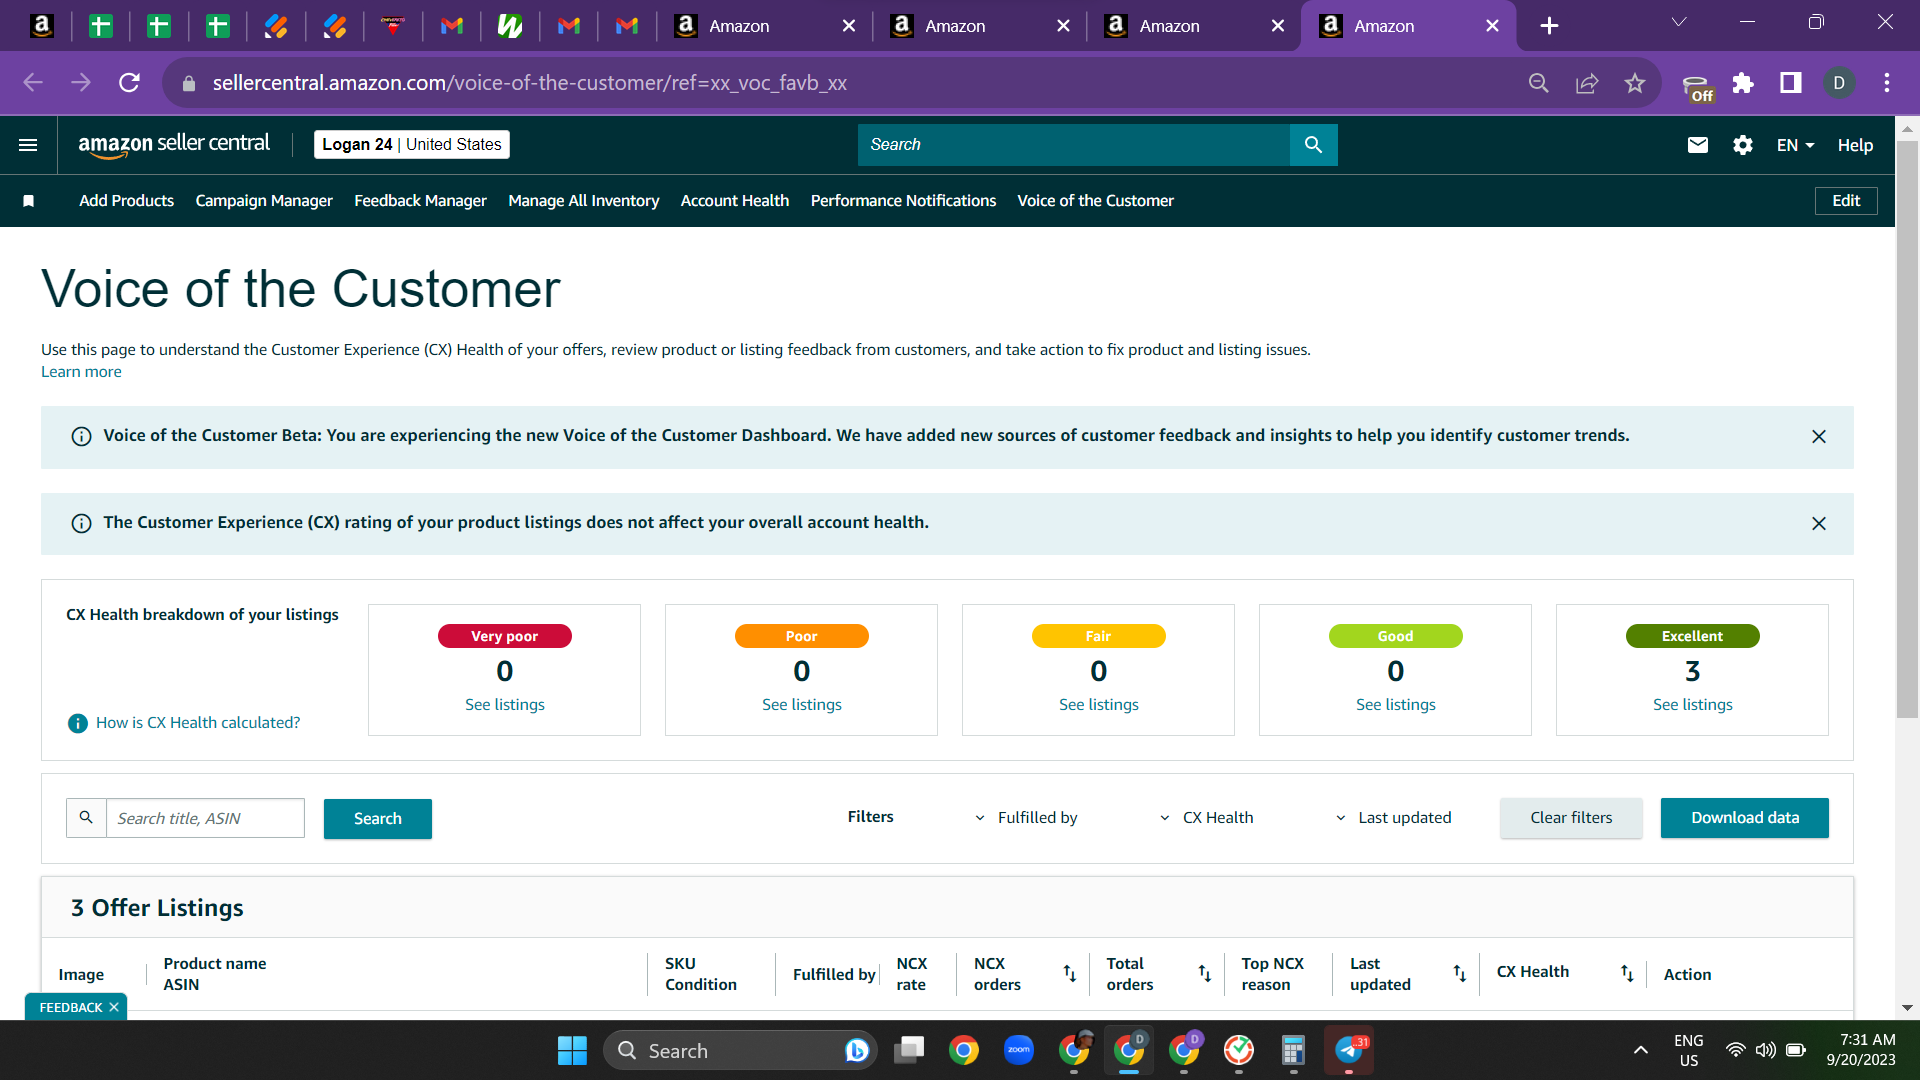Sort by NCX orders column
The height and width of the screenshot is (1080, 1920).
coord(1069,973)
